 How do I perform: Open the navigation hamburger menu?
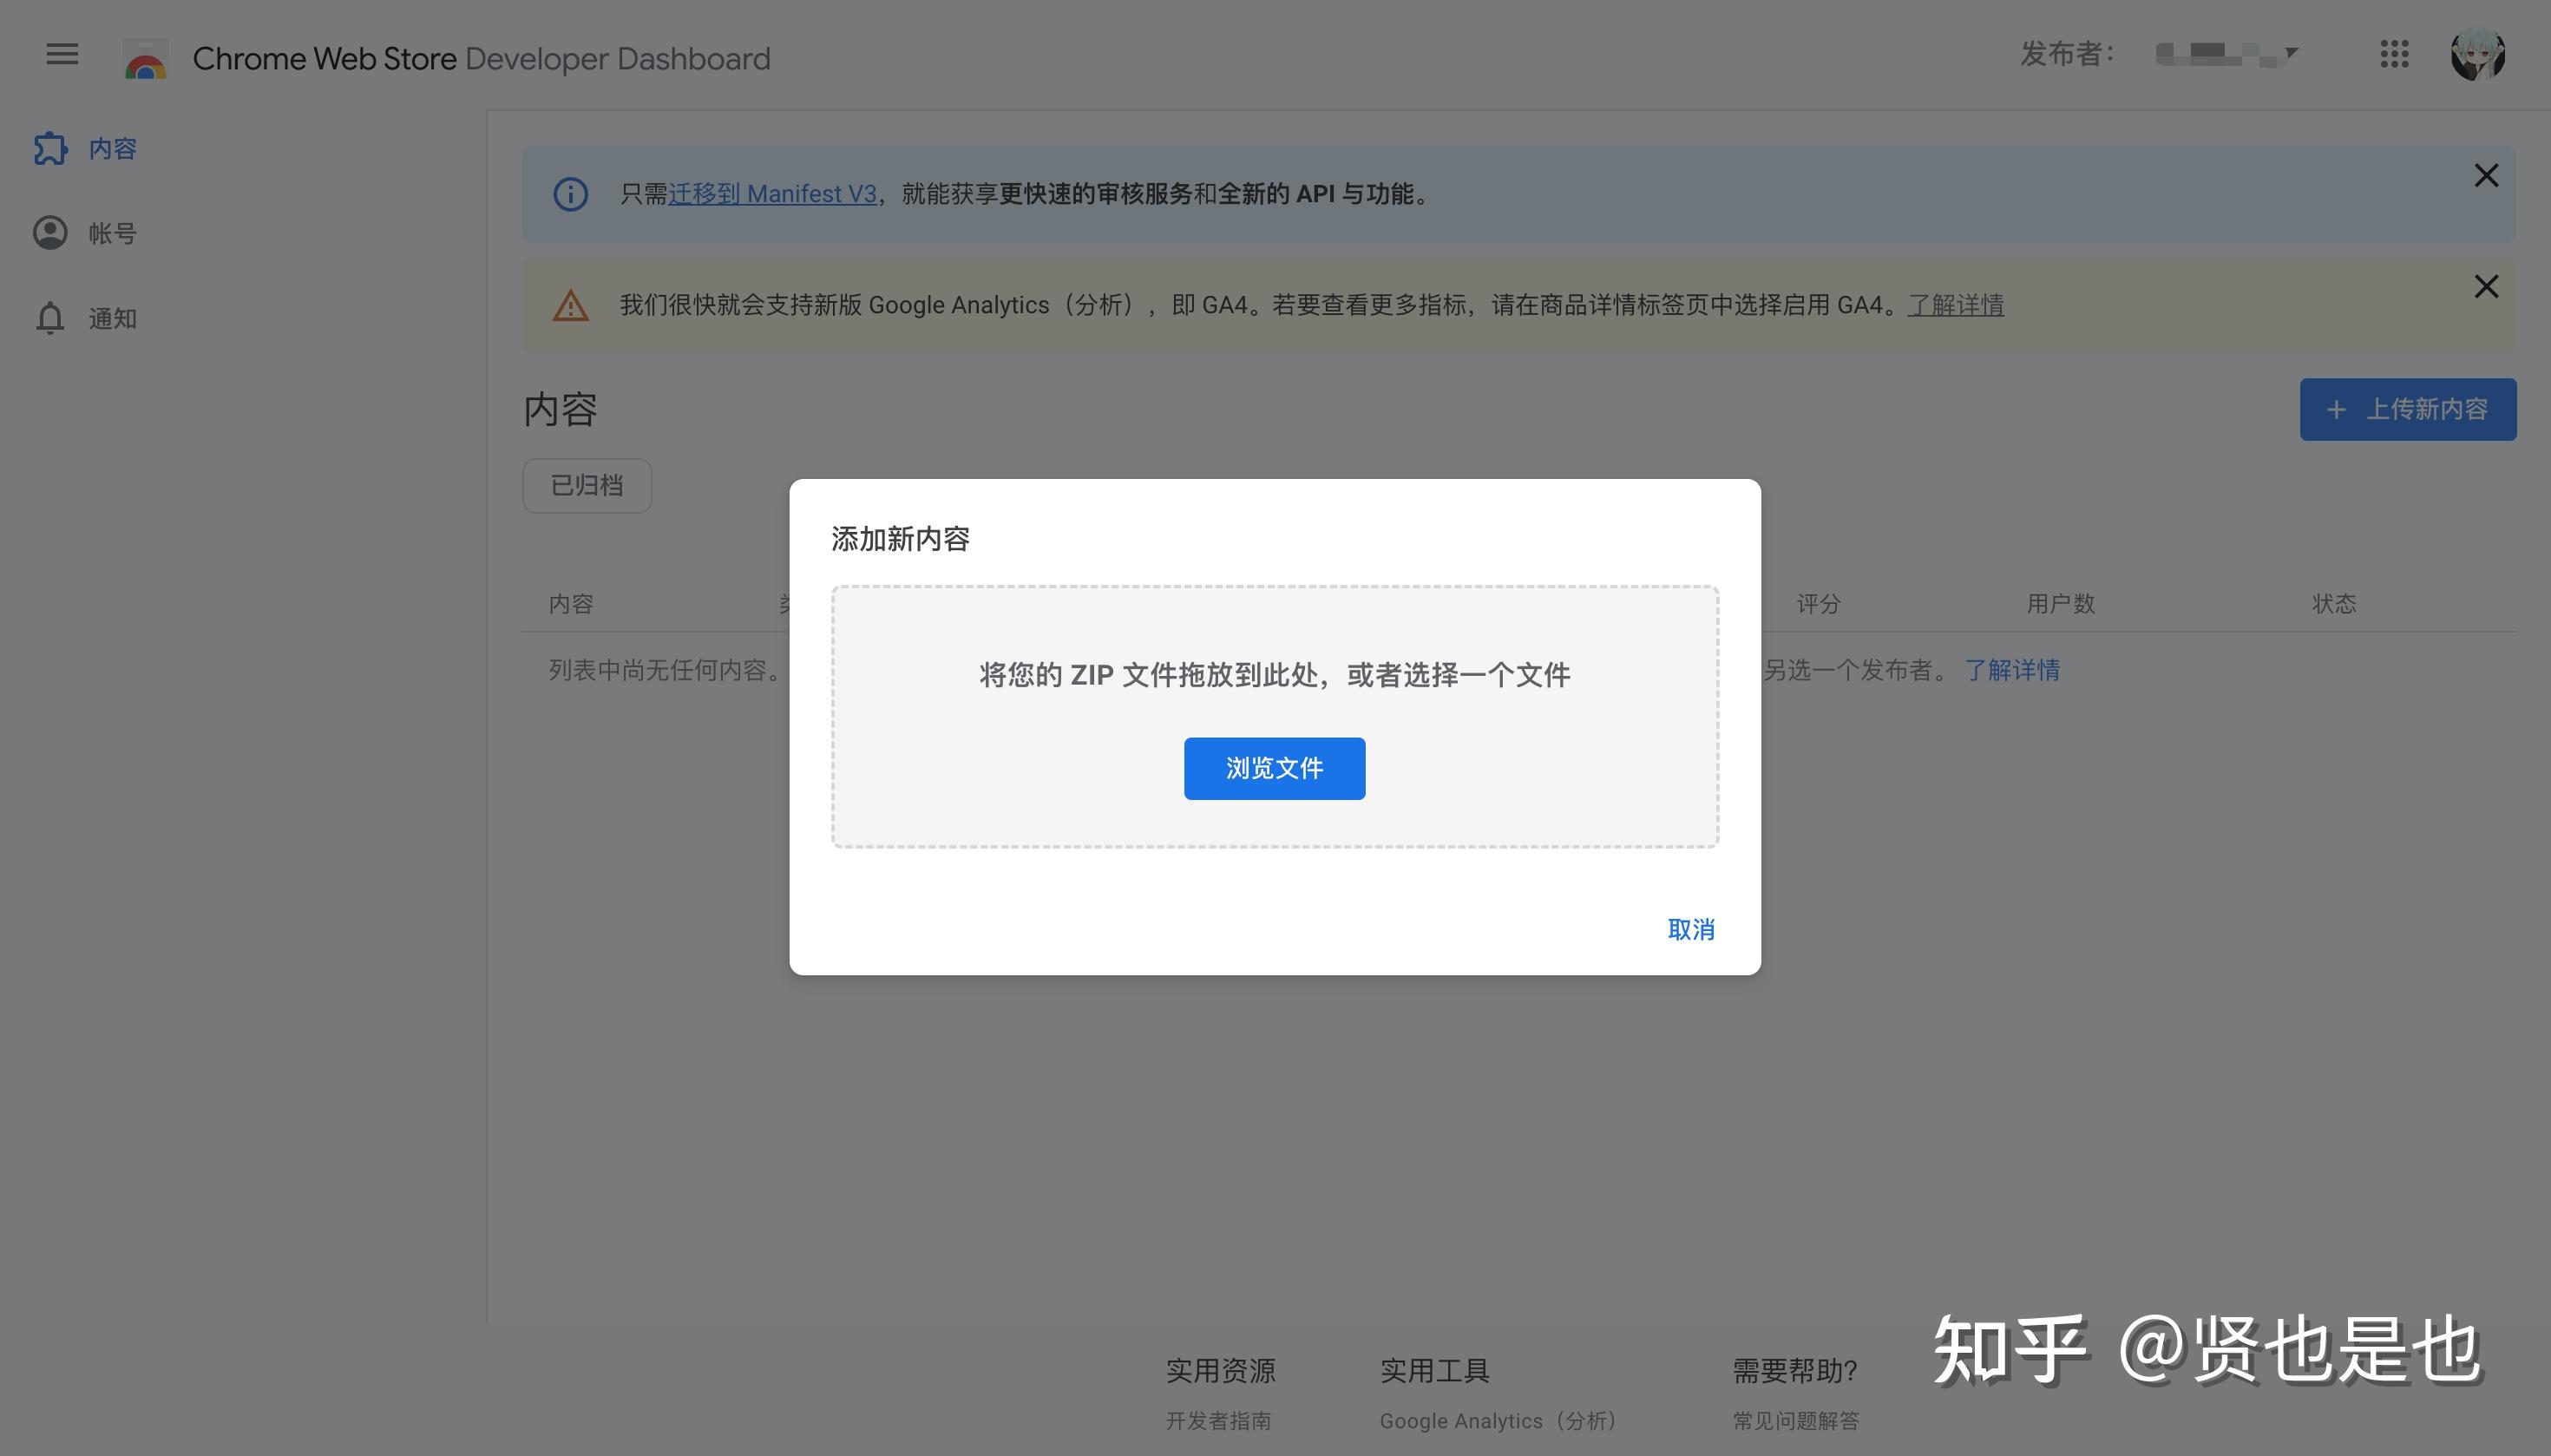point(61,55)
